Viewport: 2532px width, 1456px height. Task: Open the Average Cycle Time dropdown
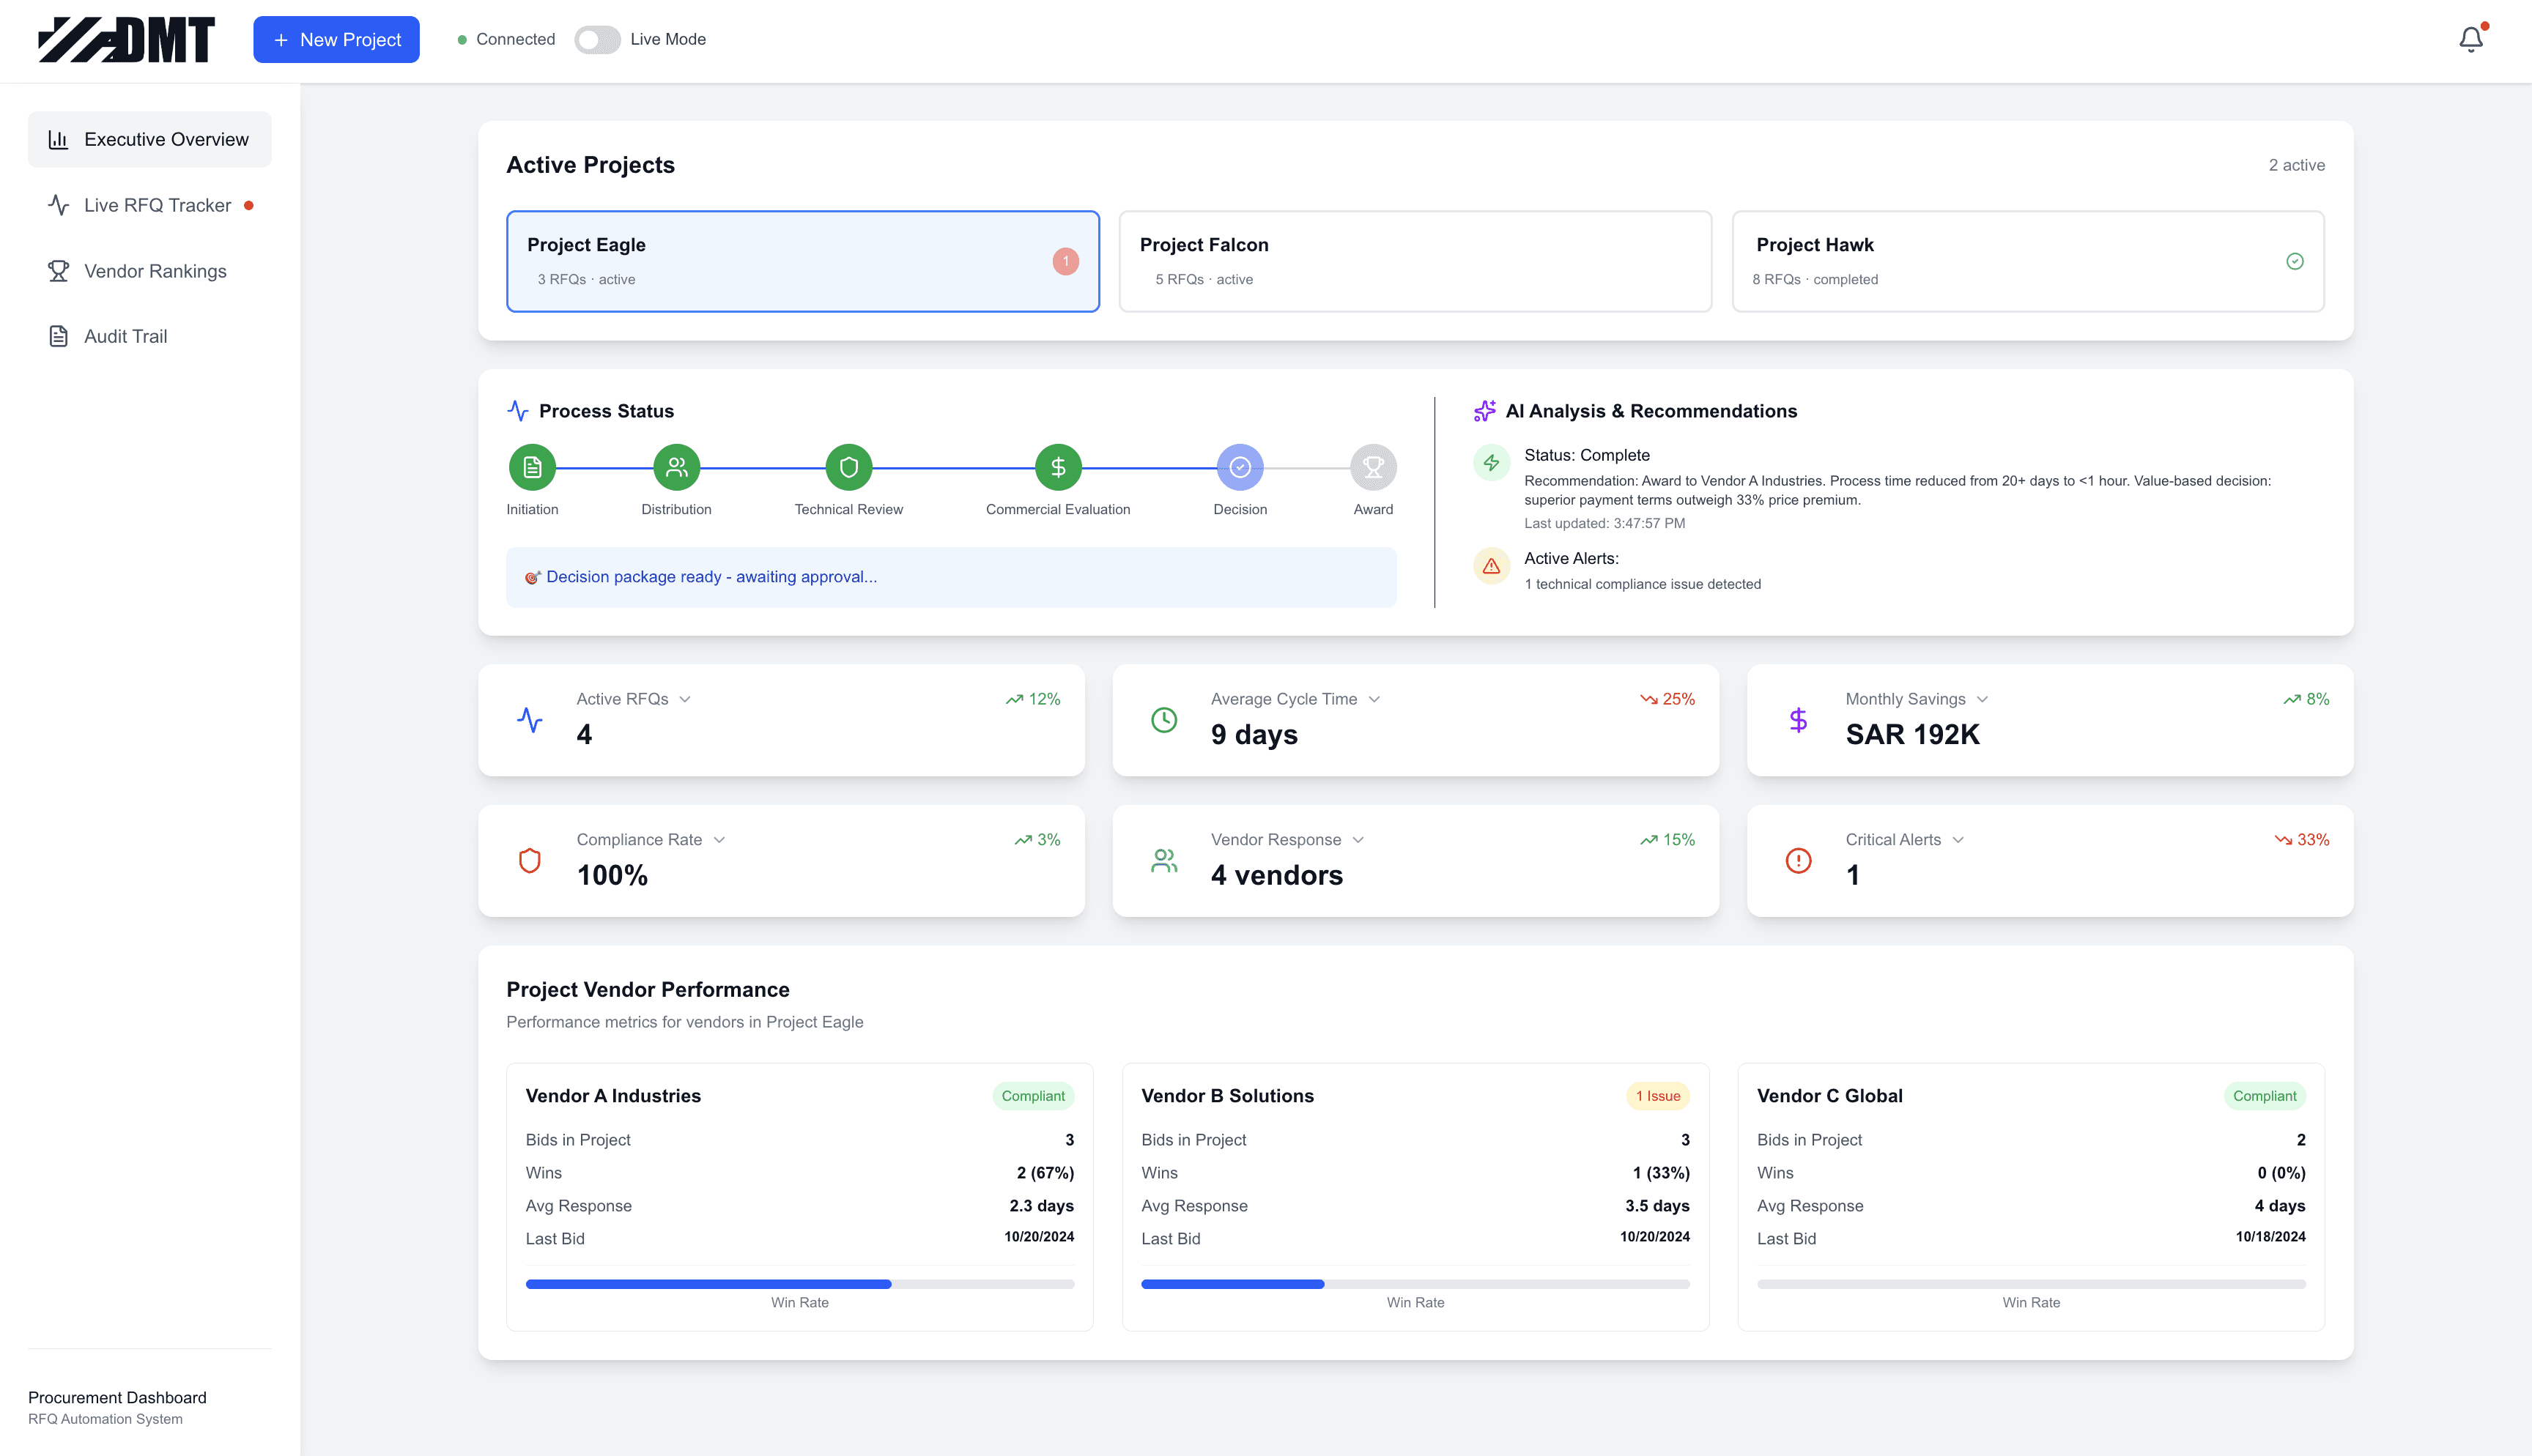tap(1374, 699)
